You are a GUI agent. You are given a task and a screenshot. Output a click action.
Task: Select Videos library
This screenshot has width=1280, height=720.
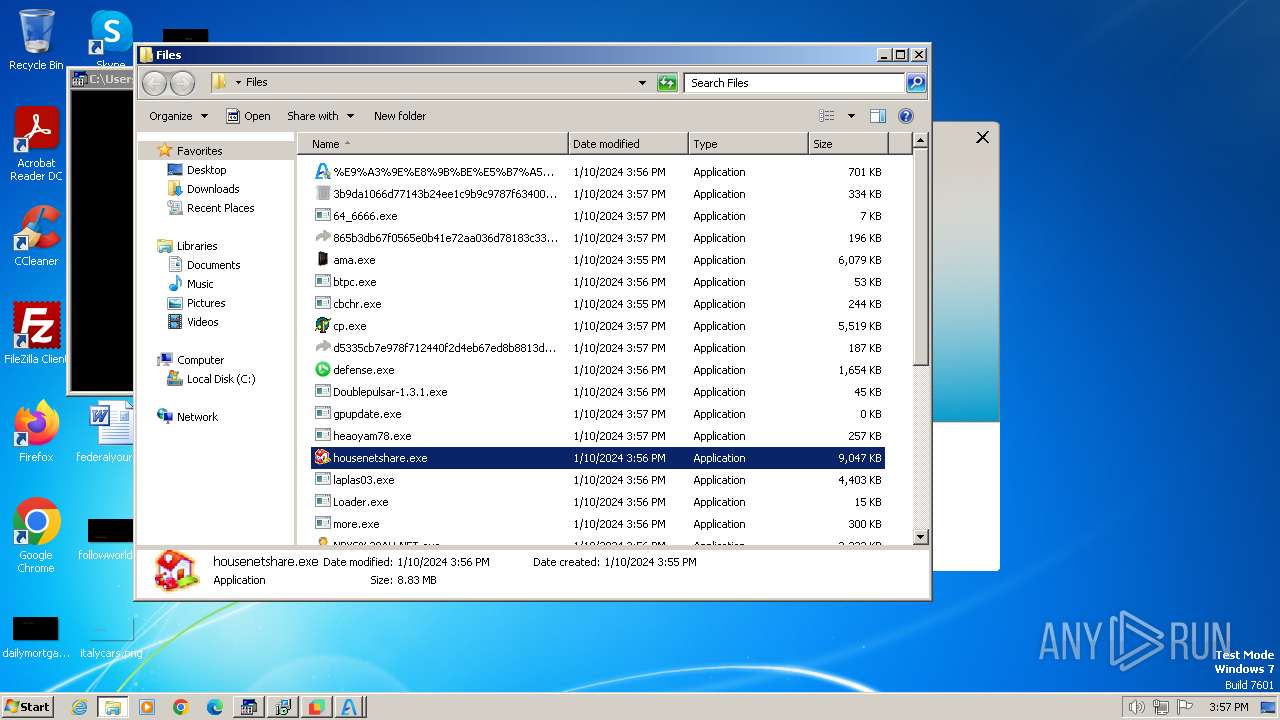202,322
